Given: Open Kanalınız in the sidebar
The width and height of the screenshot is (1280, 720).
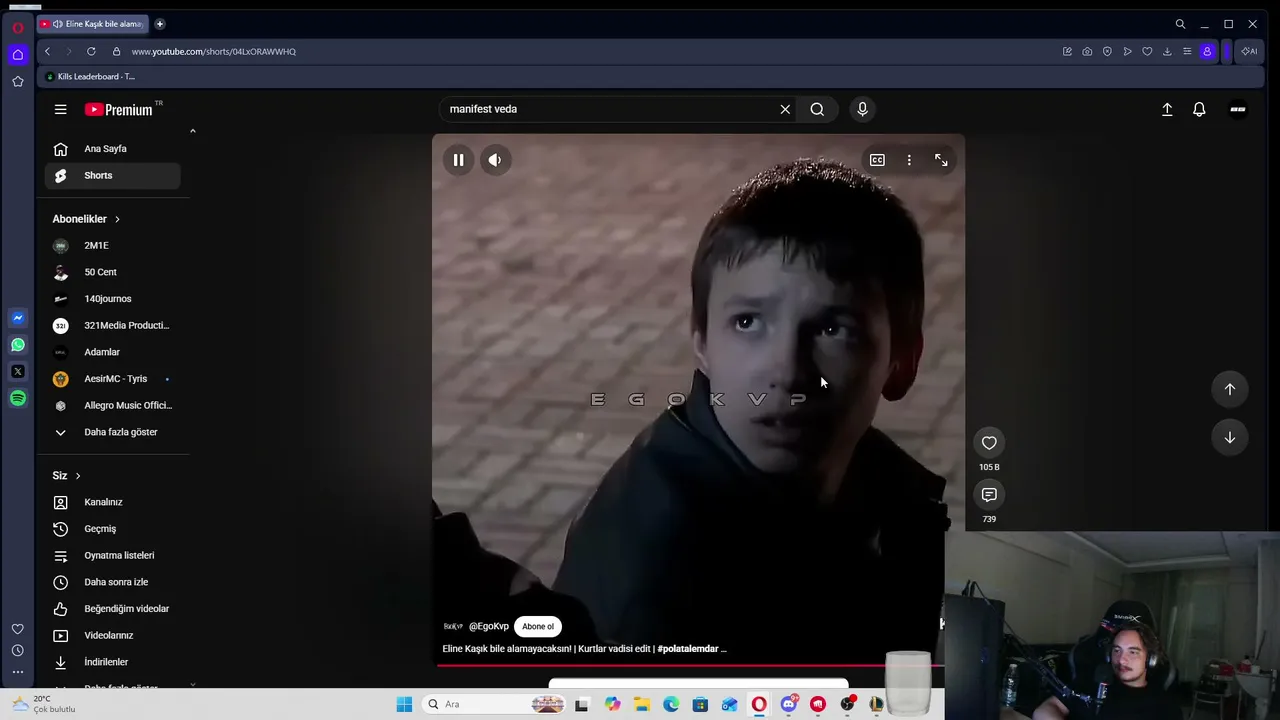Looking at the screenshot, I should (x=113, y=502).
